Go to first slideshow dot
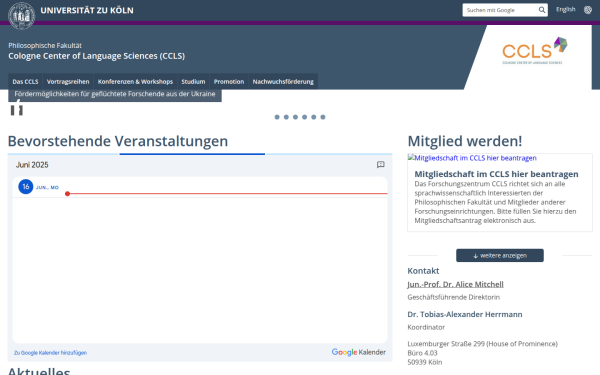 tap(277, 117)
